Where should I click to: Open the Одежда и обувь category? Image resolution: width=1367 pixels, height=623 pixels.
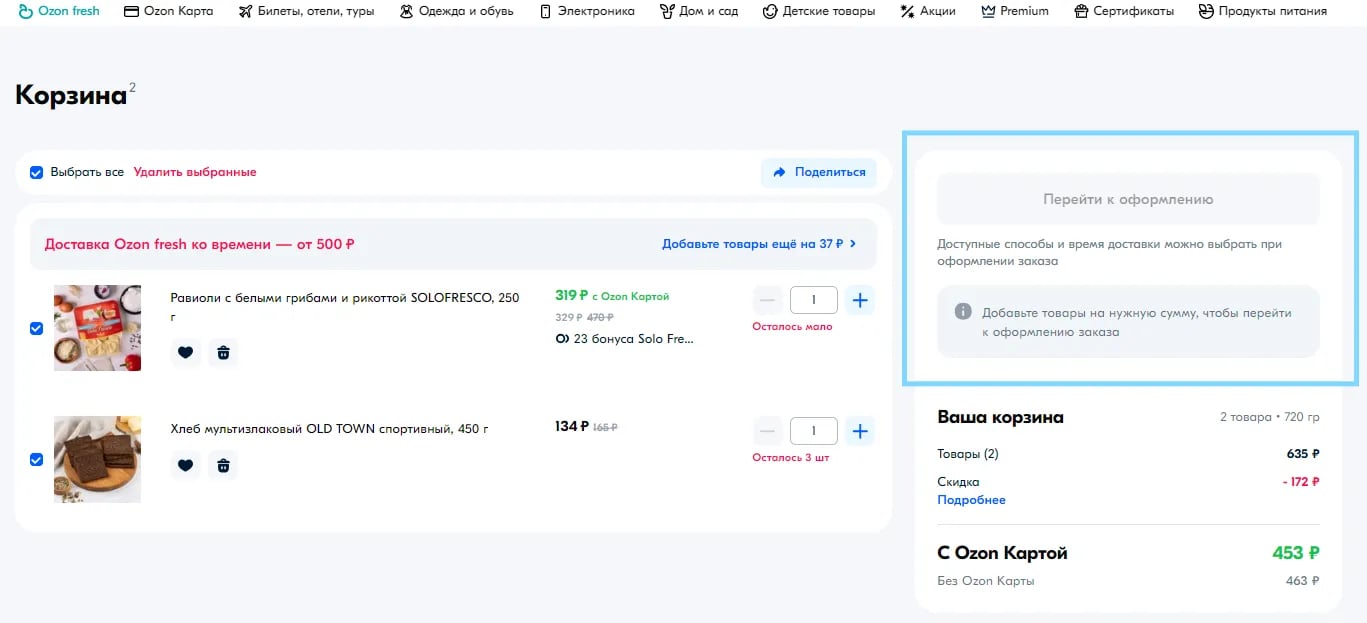tap(456, 11)
